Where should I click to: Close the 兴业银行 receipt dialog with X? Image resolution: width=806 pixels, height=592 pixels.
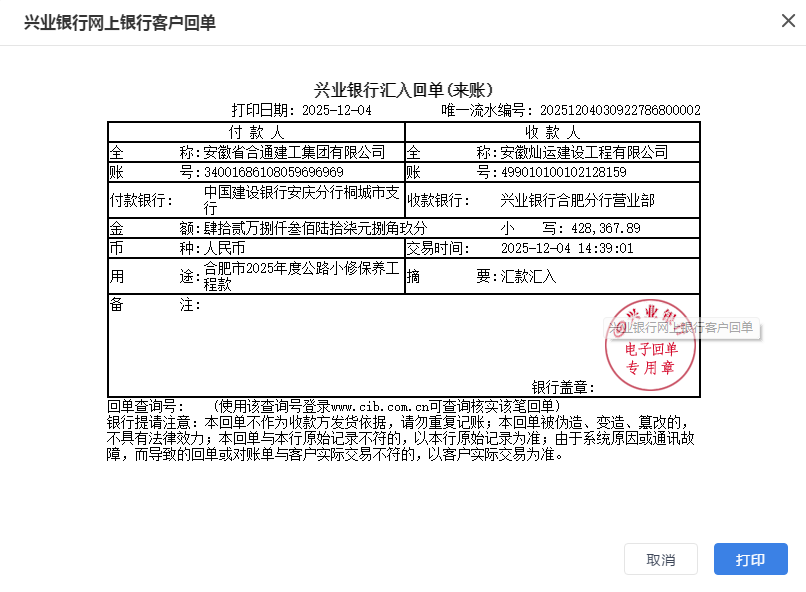[x=787, y=21]
